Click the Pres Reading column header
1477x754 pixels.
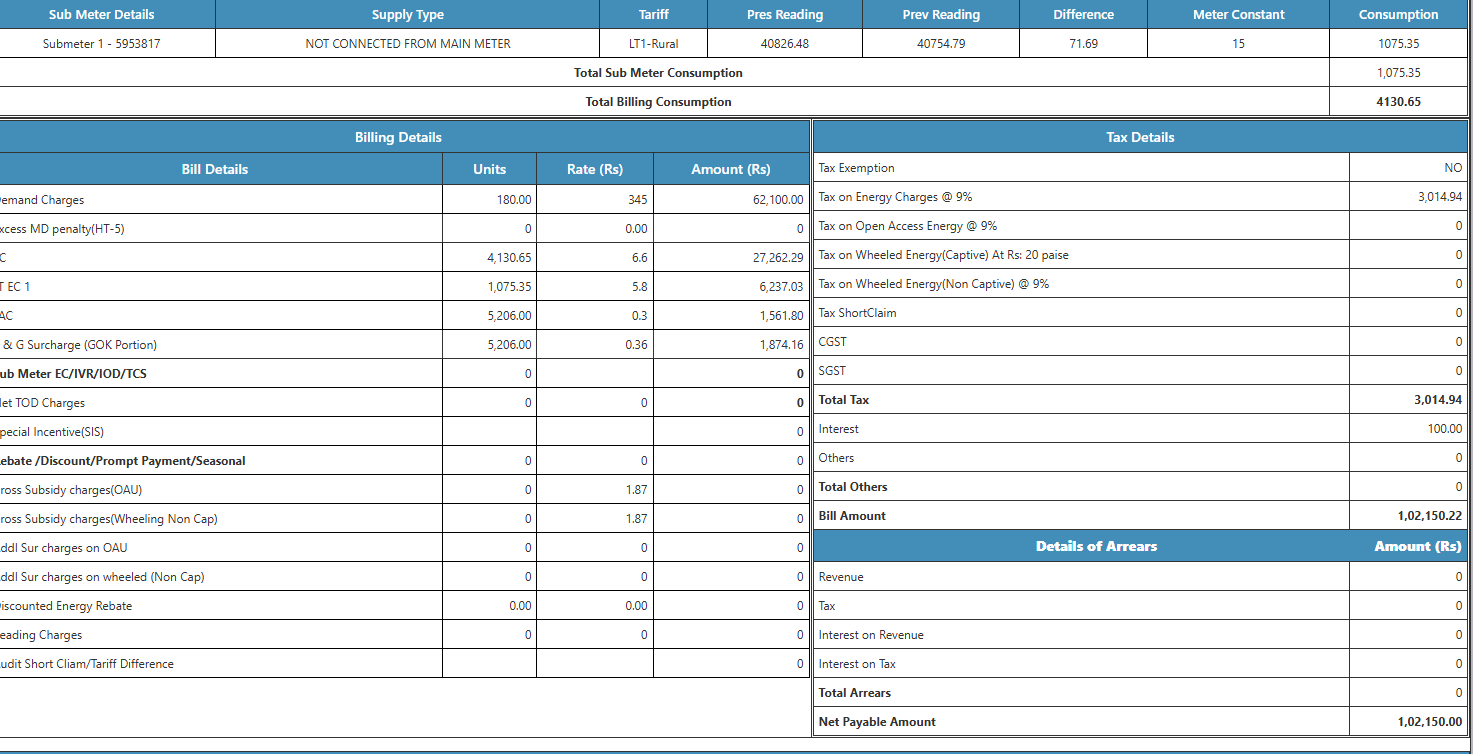784,14
